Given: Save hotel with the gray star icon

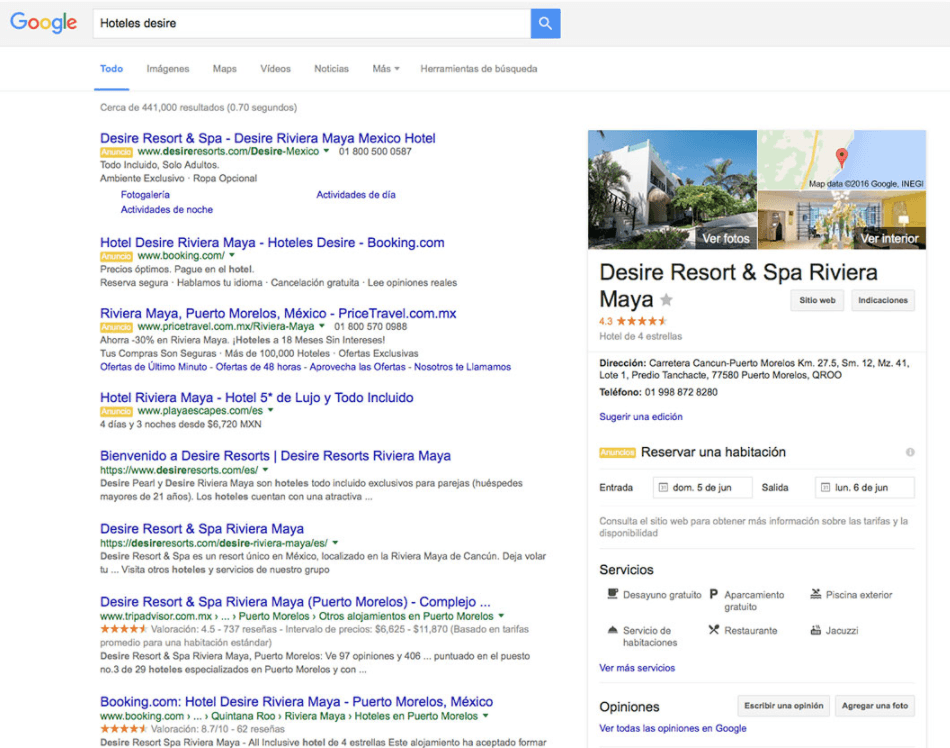Looking at the screenshot, I should [x=666, y=299].
